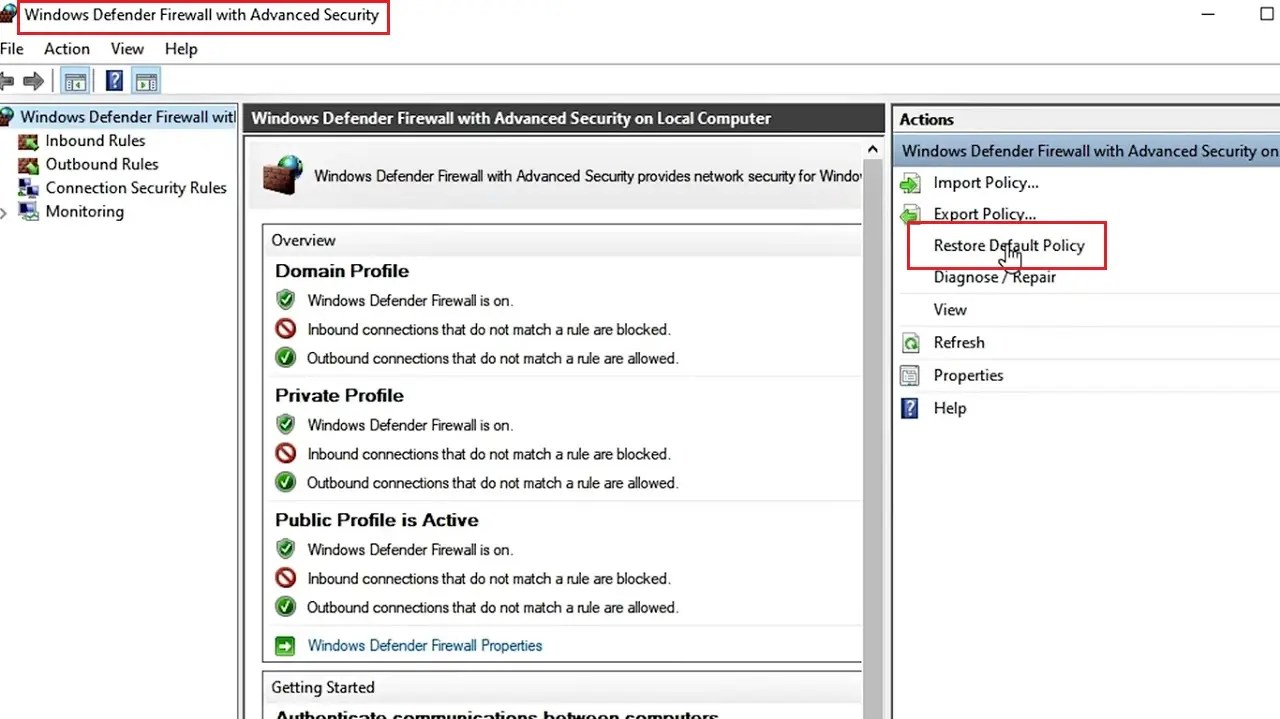Click the vertical scrollbar up arrow
This screenshot has height=719, width=1280.
click(x=872, y=148)
